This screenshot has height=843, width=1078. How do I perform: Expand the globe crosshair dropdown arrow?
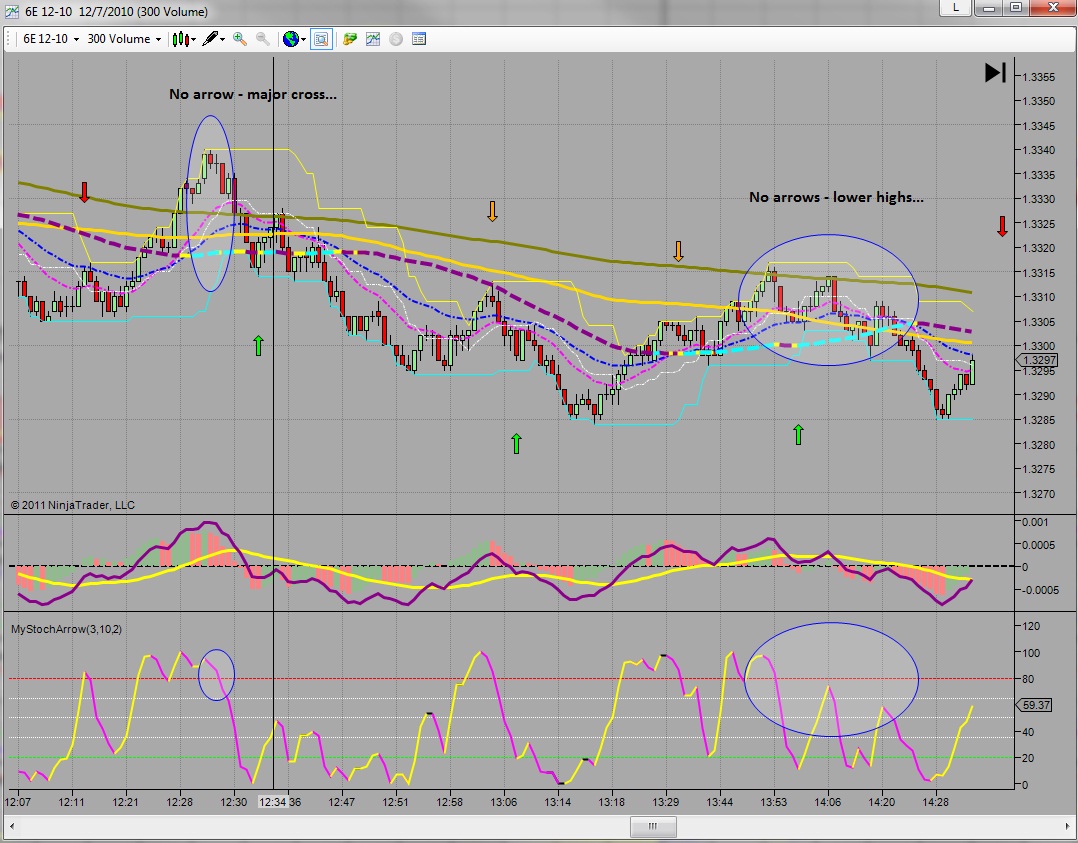pyautogui.click(x=303, y=40)
